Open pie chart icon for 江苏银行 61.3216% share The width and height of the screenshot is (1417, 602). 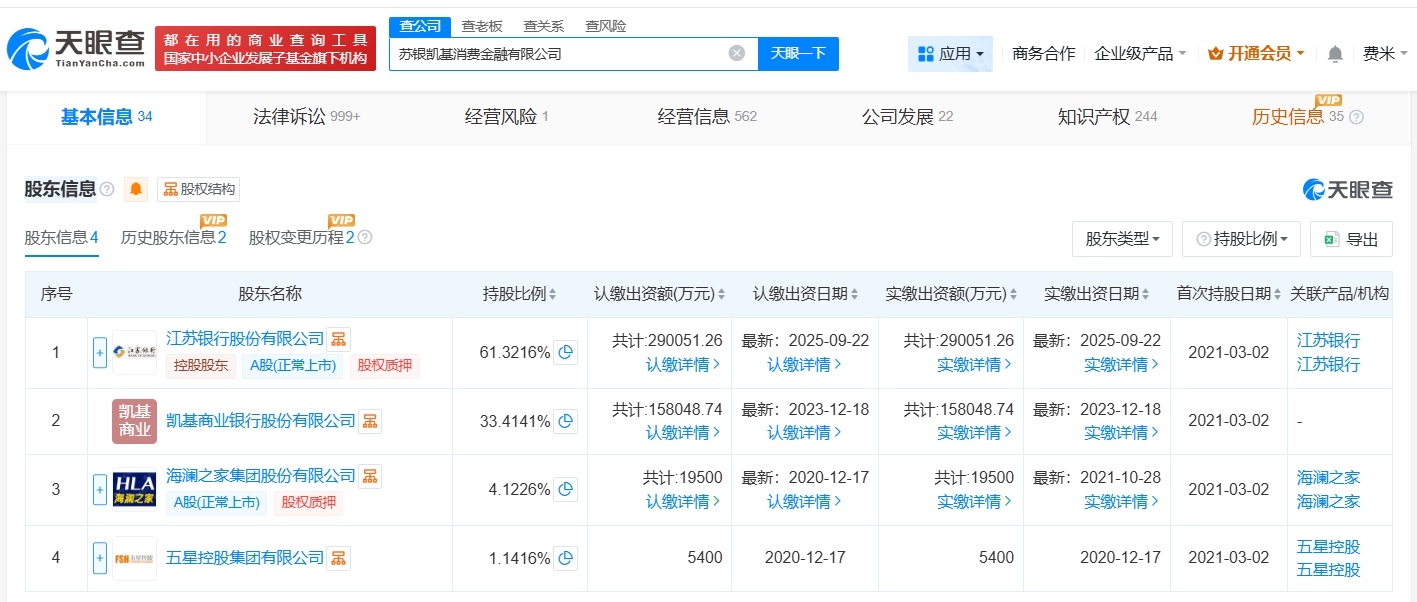coord(566,352)
